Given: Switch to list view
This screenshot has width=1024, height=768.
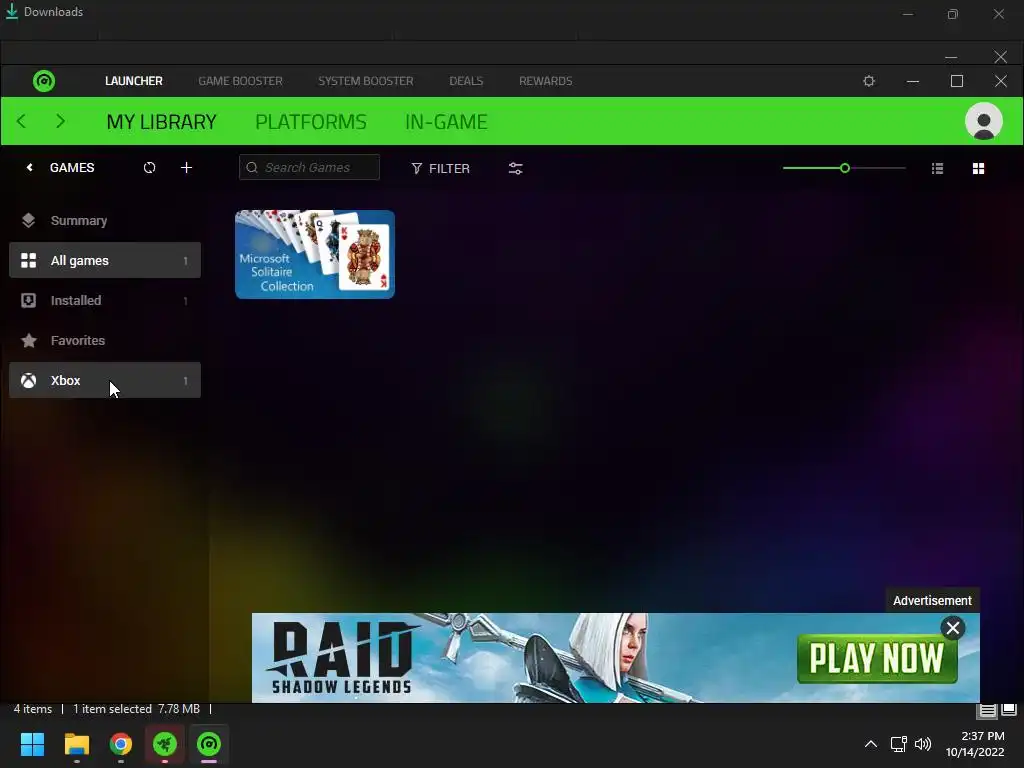Looking at the screenshot, I should pyautogui.click(x=937, y=168).
